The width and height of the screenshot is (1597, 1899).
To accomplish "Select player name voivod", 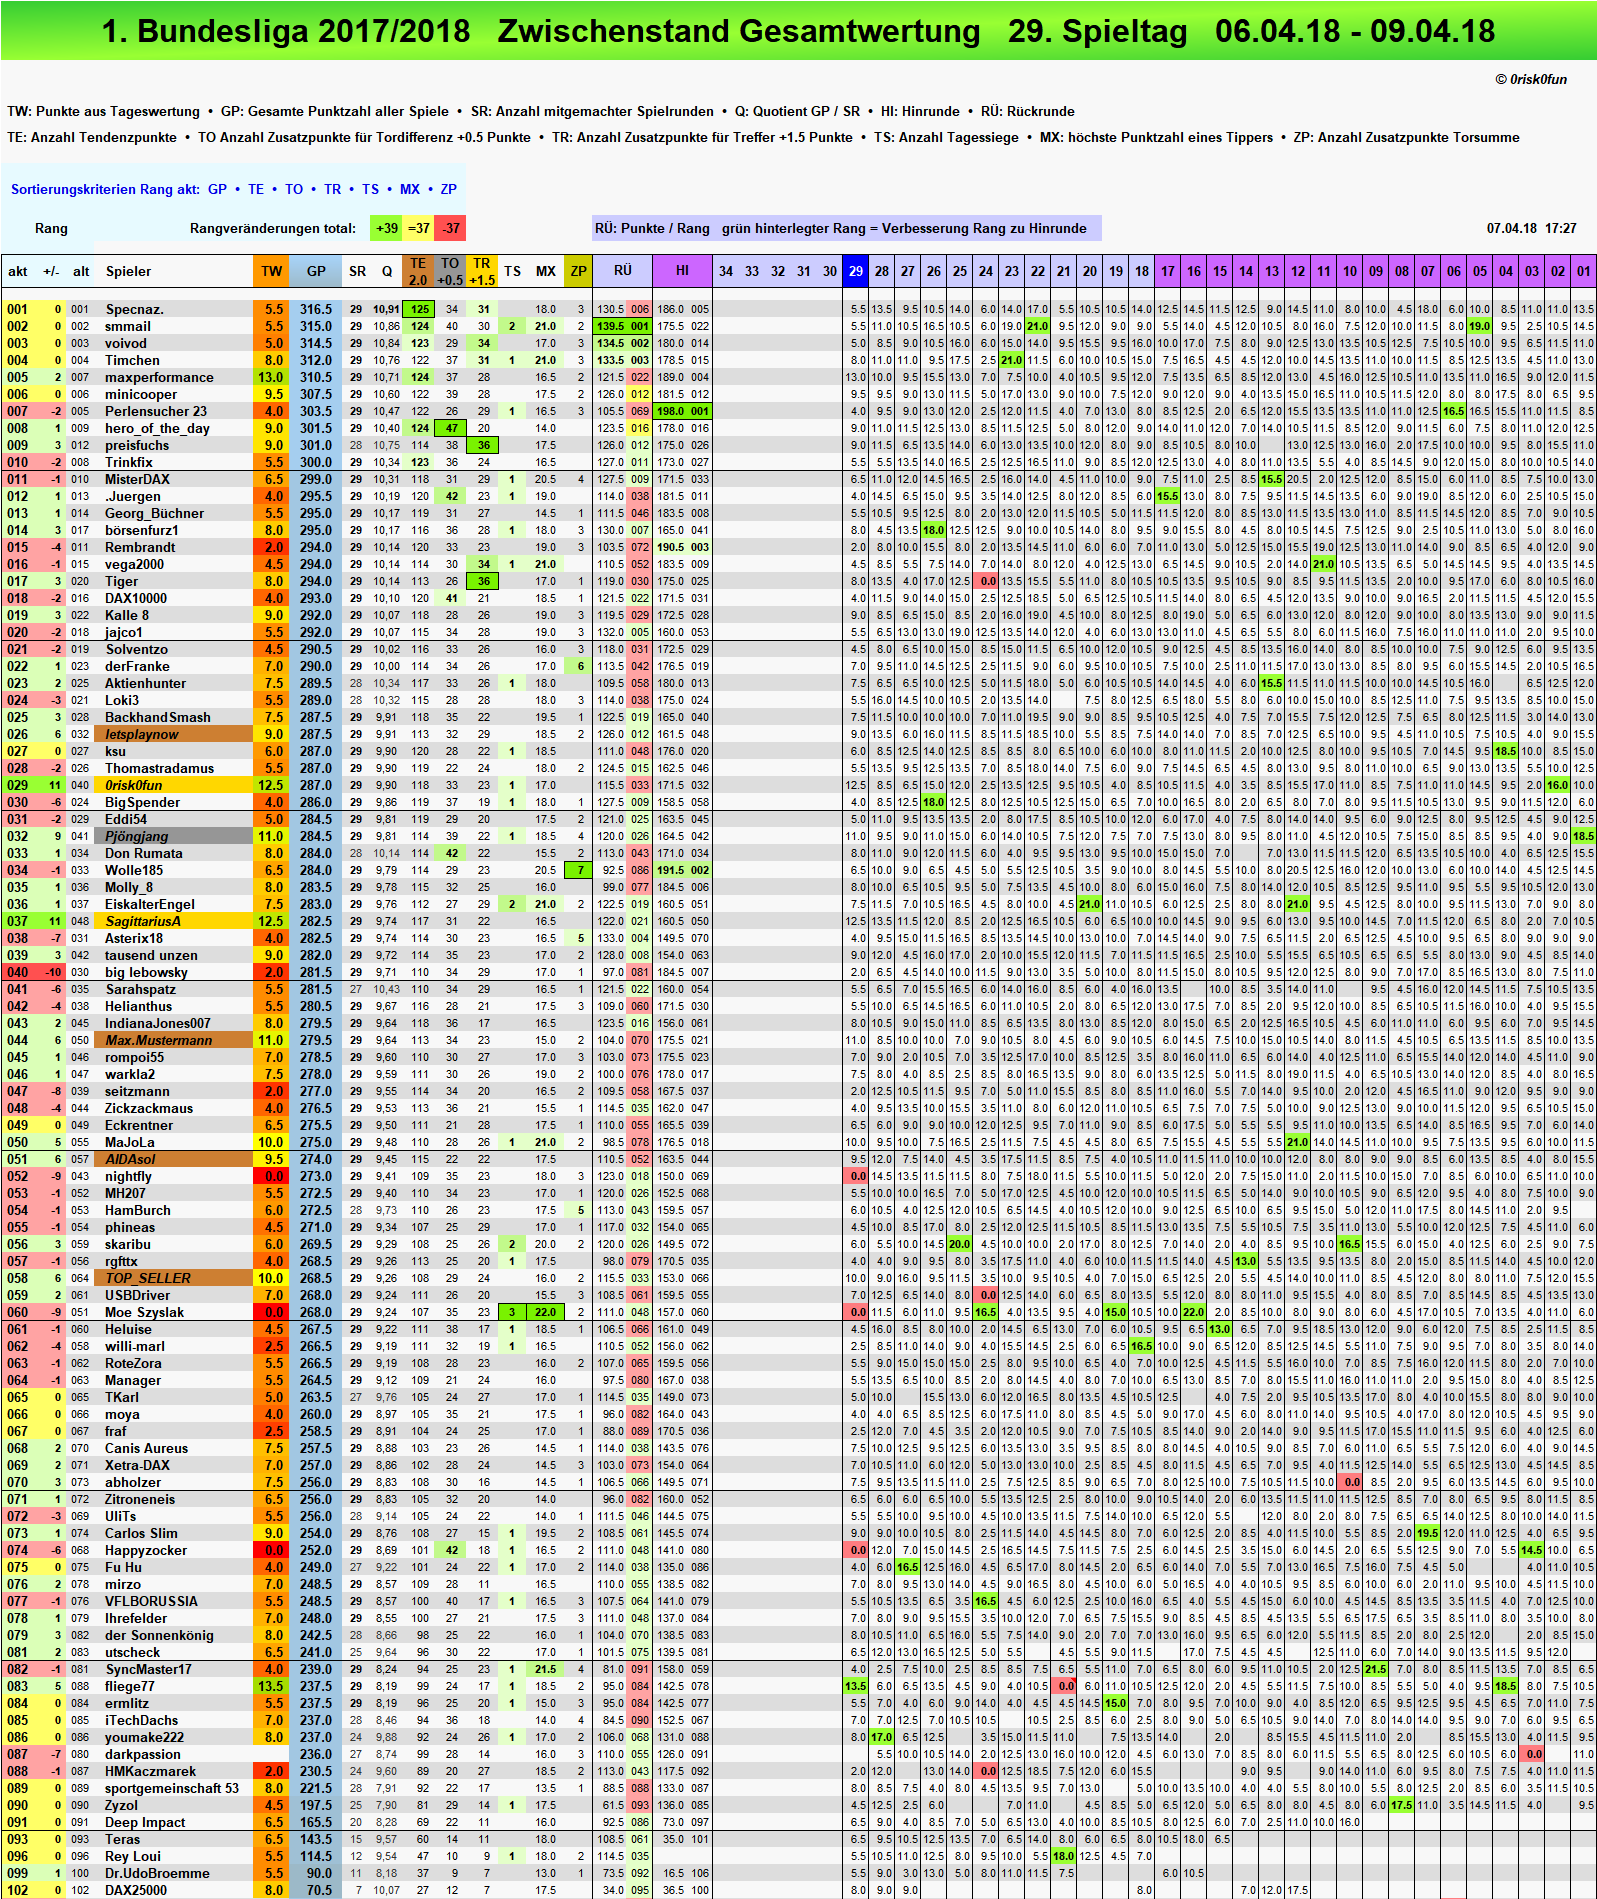I will point(126,343).
